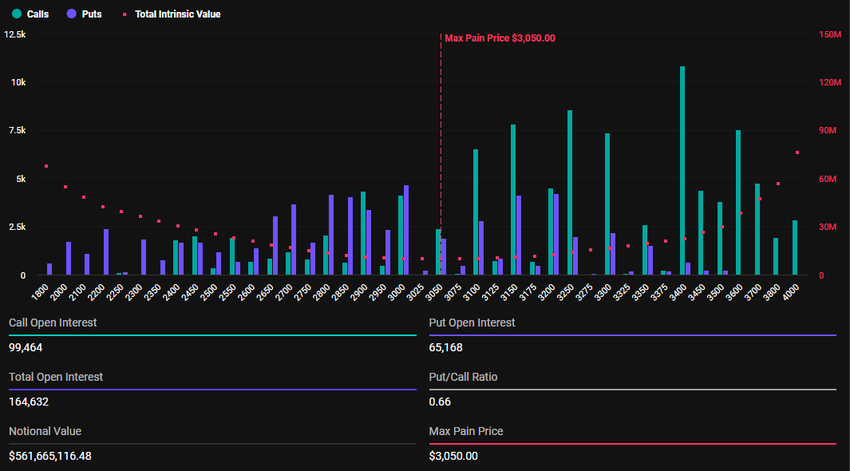This screenshot has height=471, width=850.
Task: Select the Puts bar at 3000 strike
Action: 406,230
